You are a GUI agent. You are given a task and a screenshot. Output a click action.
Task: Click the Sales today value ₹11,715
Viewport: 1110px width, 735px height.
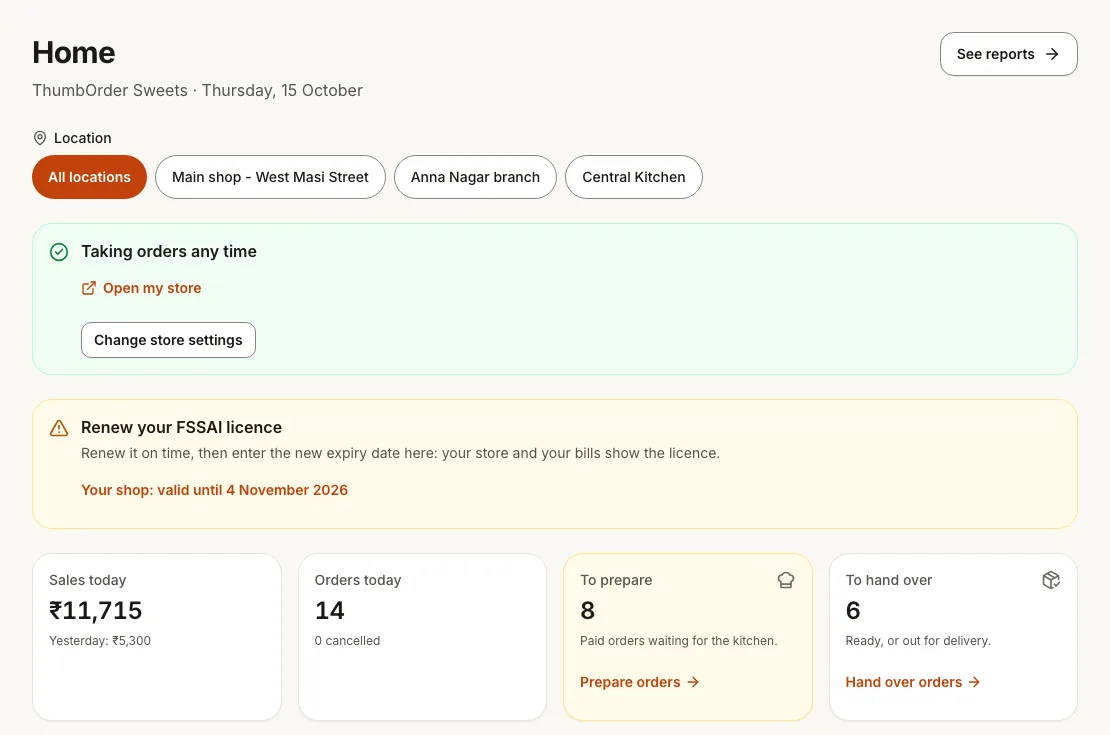(96, 610)
